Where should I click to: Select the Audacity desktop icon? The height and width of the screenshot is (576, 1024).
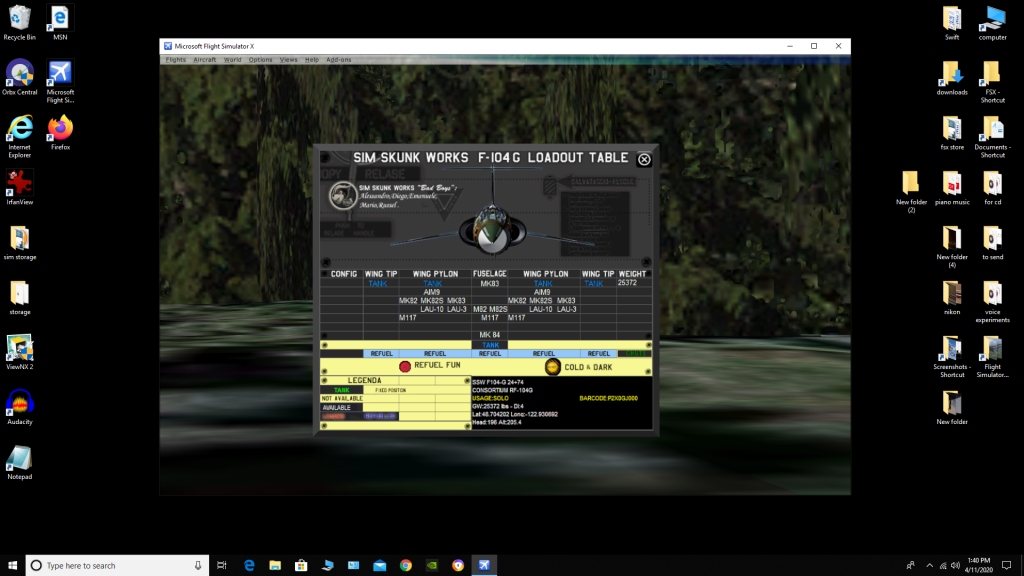(x=20, y=407)
